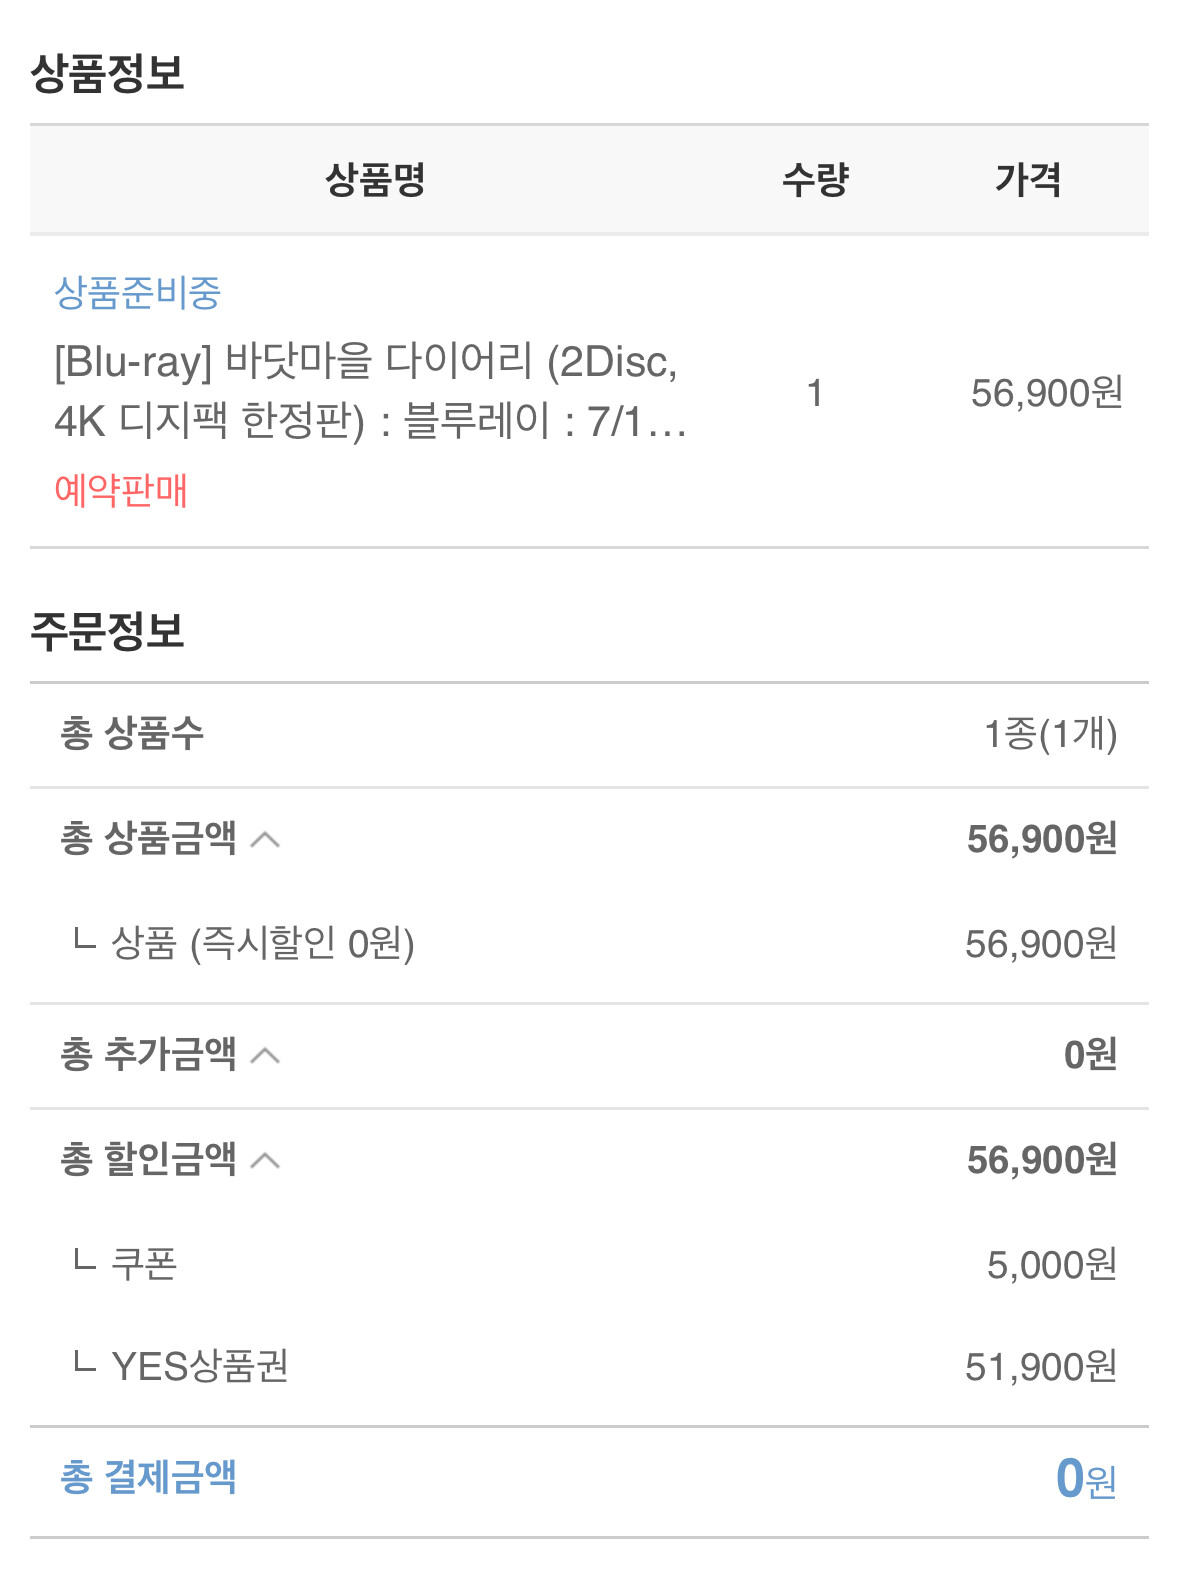1179x1571 pixels.
Task: Click the 상품정보 section heading
Action: (x=107, y=73)
